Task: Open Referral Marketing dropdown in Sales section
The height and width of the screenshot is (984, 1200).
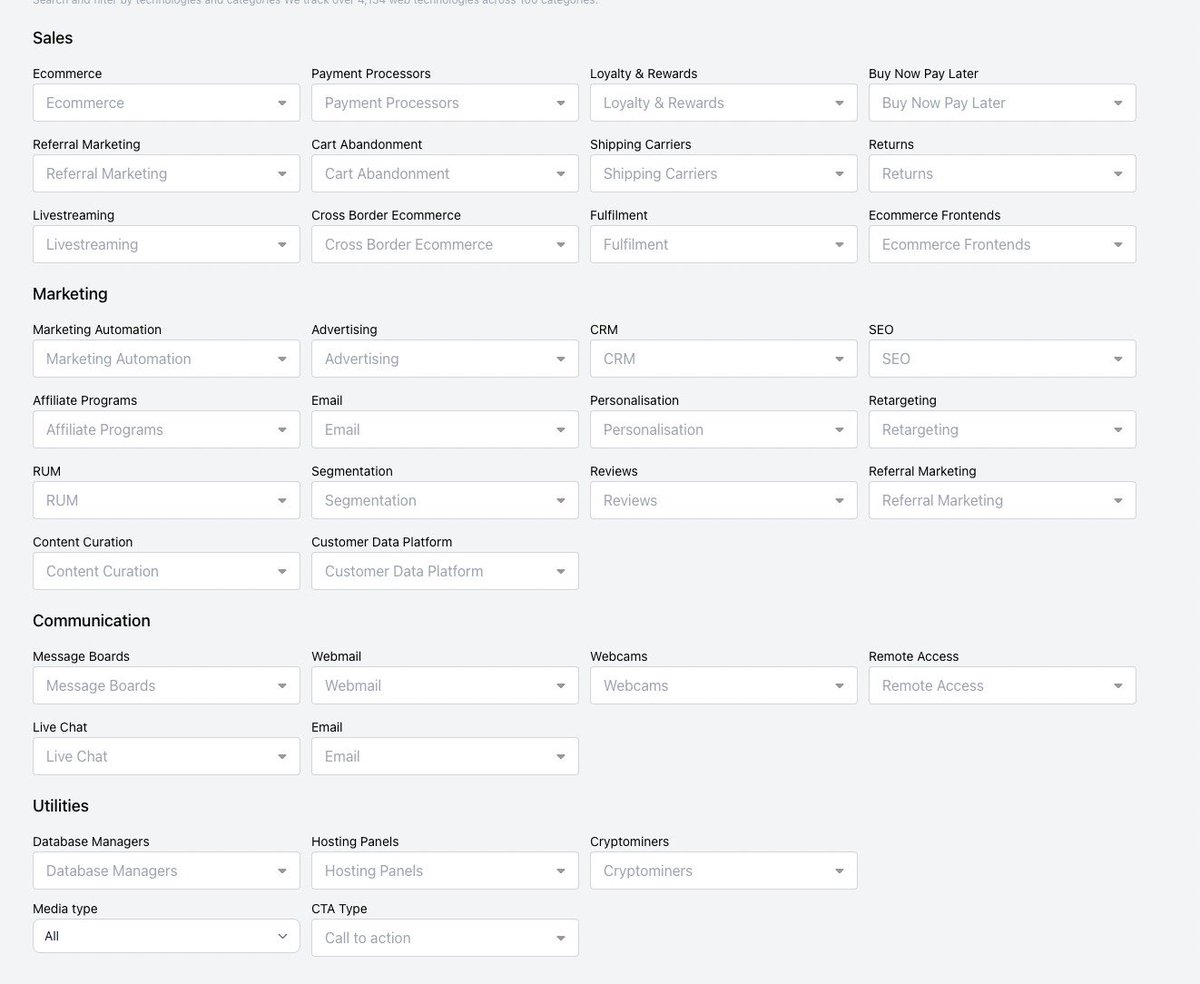Action: point(166,174)
